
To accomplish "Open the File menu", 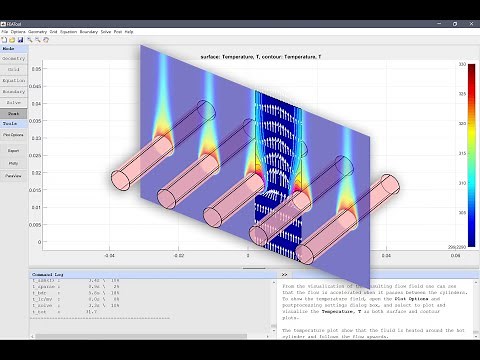I will click(4, 32).
